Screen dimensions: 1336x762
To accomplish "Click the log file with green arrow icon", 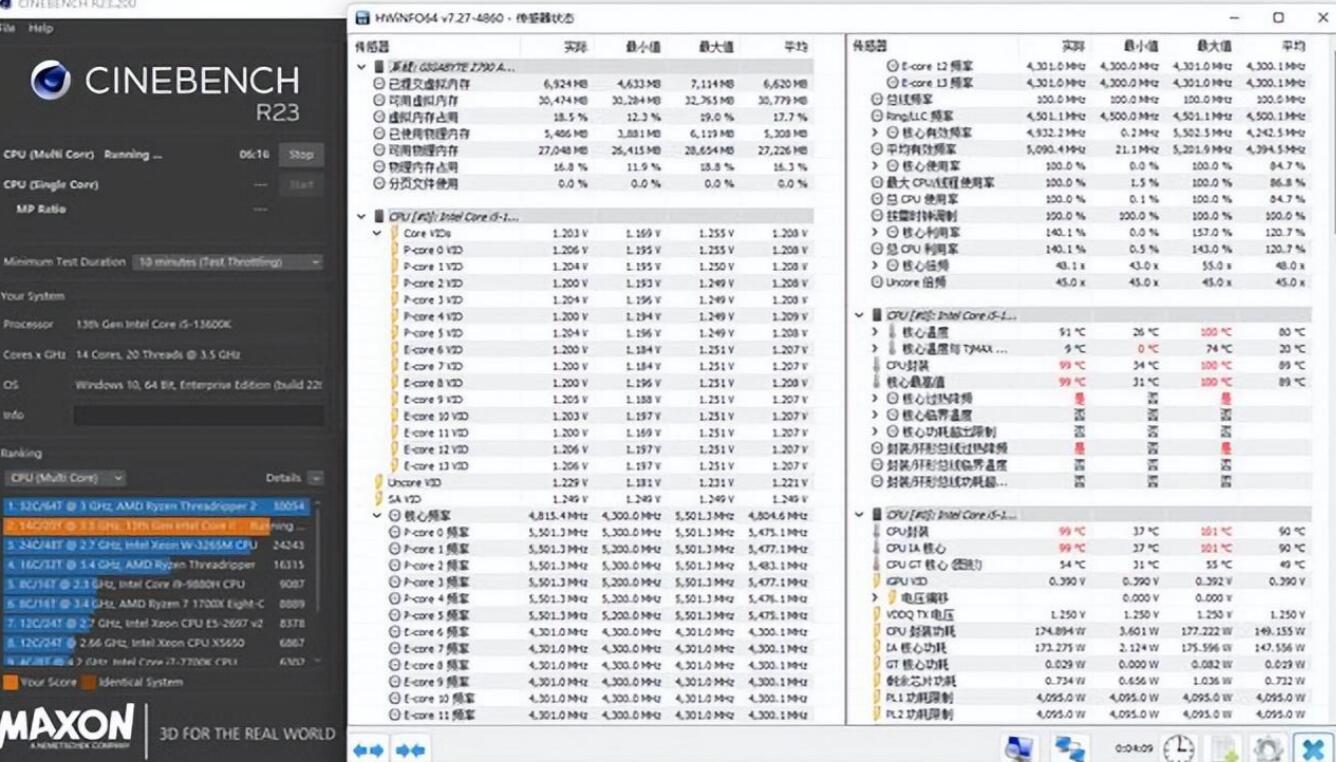I will (1224, 748).
